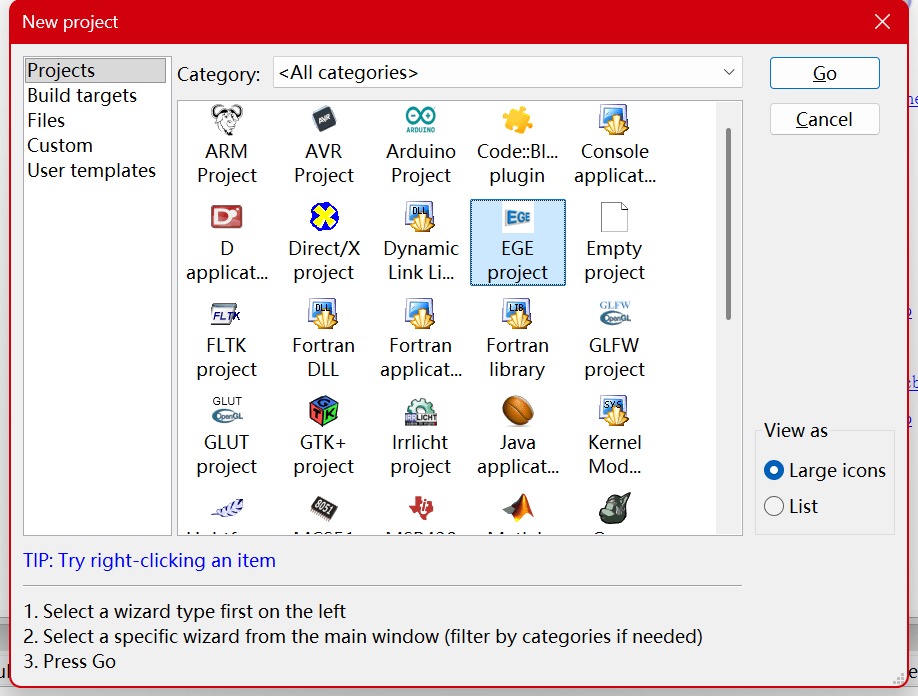Select the Code::Blocks plugin puzzle icon
Viewport: 918px width, 696px height.
[x=517, y=122]
